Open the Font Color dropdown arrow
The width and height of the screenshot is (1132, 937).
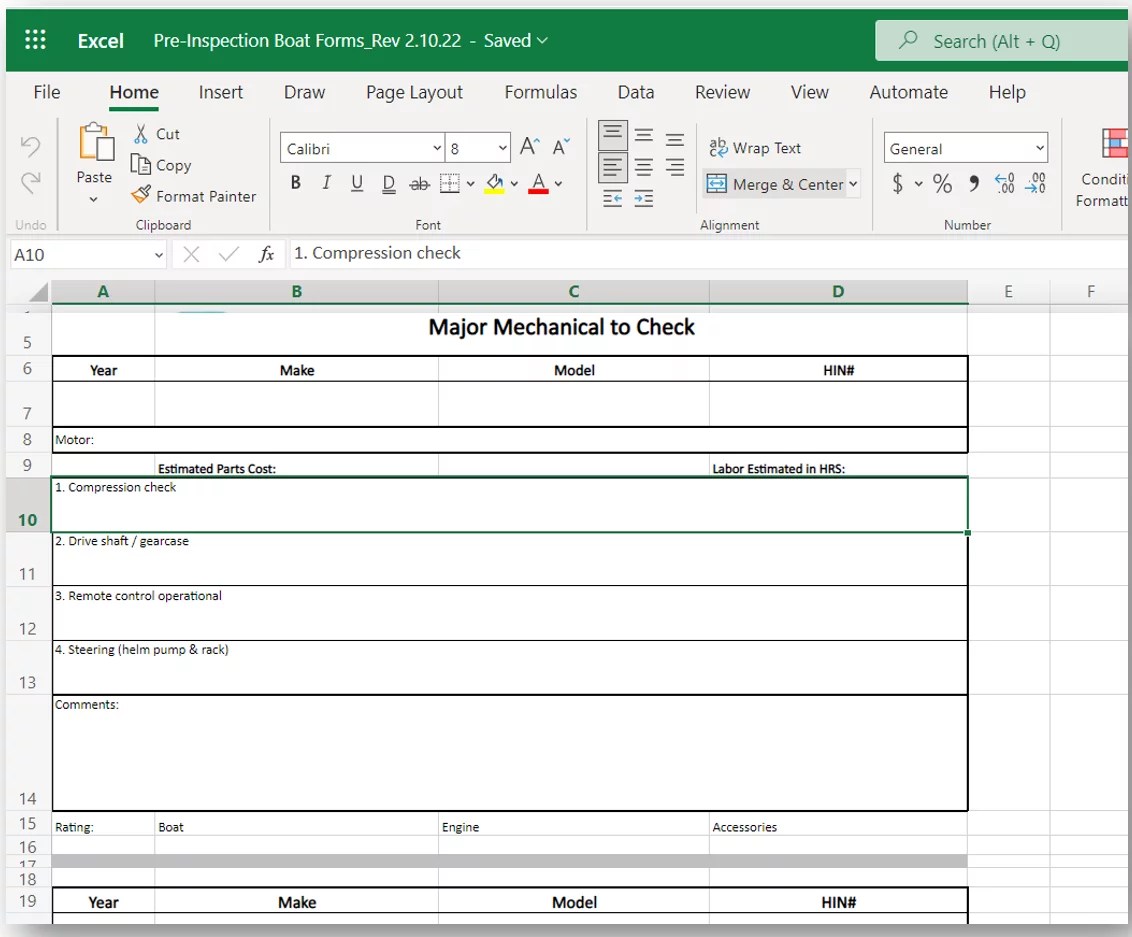(558, 183)
